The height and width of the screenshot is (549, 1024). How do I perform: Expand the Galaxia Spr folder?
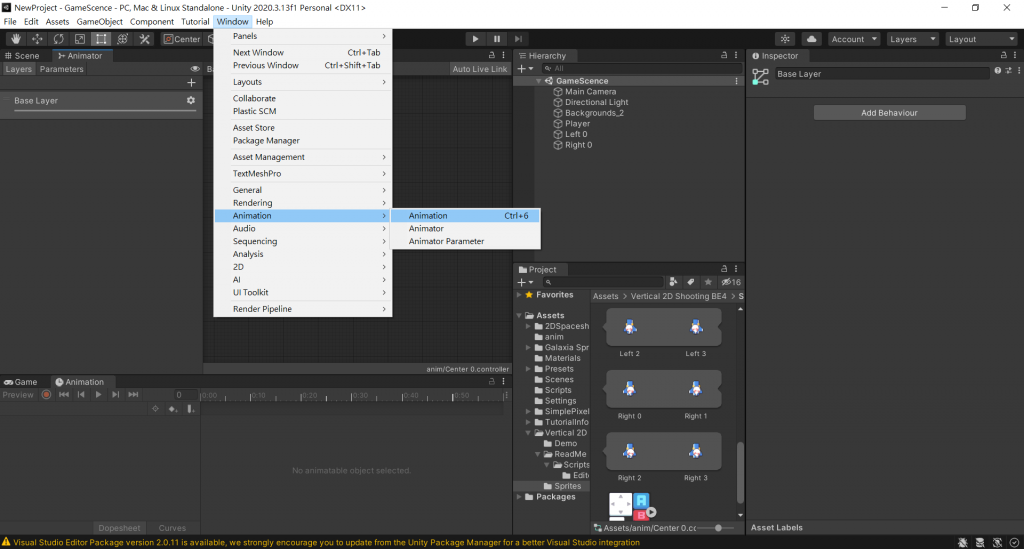click(x=528, y=348)
